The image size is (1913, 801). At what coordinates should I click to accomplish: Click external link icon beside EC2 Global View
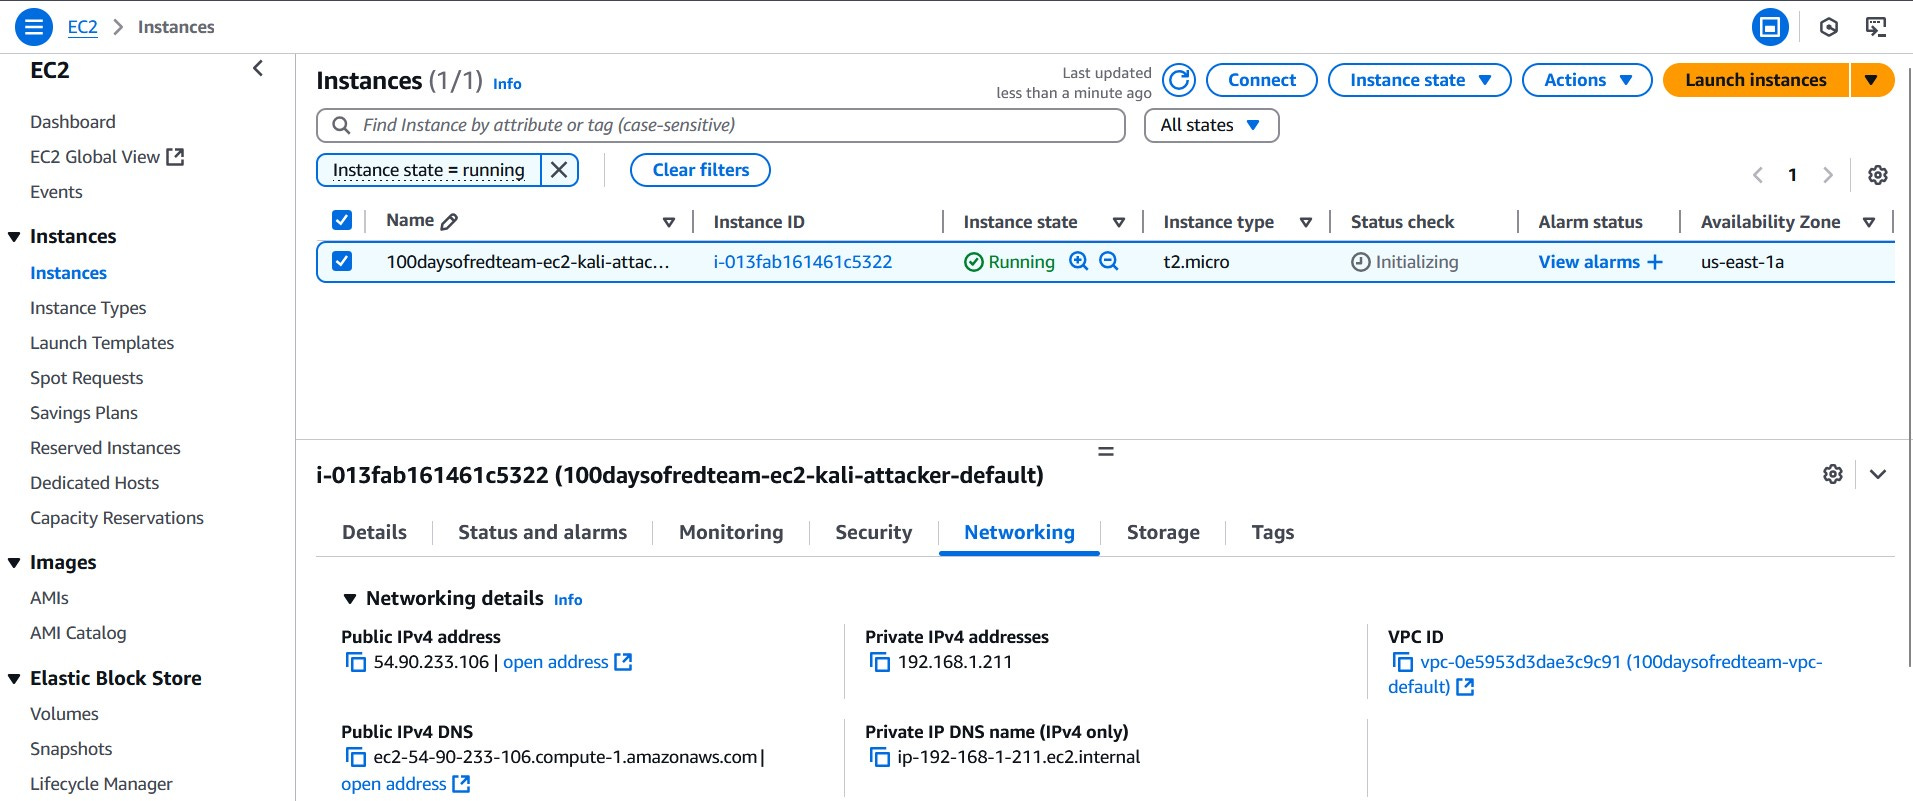click(175, 156)
